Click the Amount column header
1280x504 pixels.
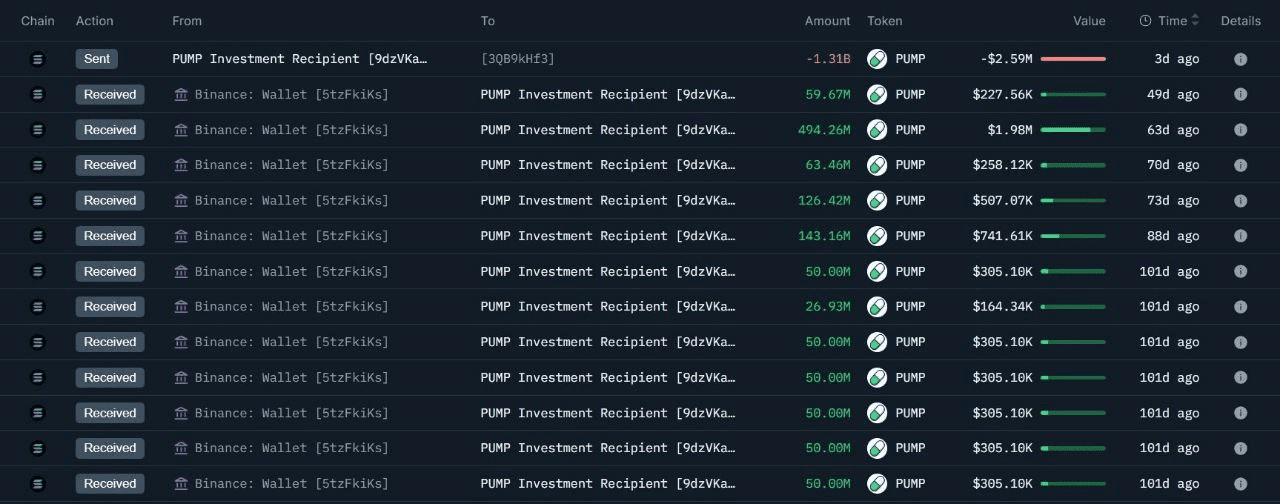828,21
